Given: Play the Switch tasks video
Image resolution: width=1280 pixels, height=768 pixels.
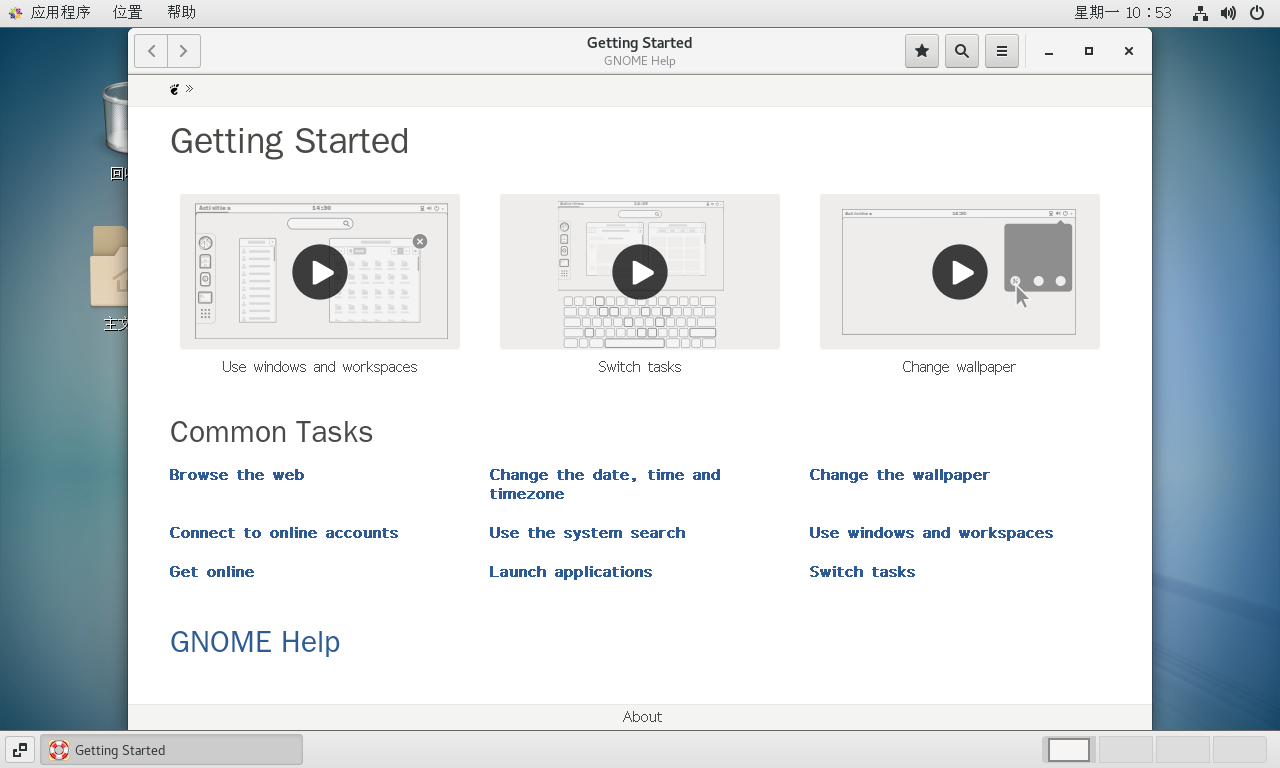Looking at the screenshot, I should 640,272.
